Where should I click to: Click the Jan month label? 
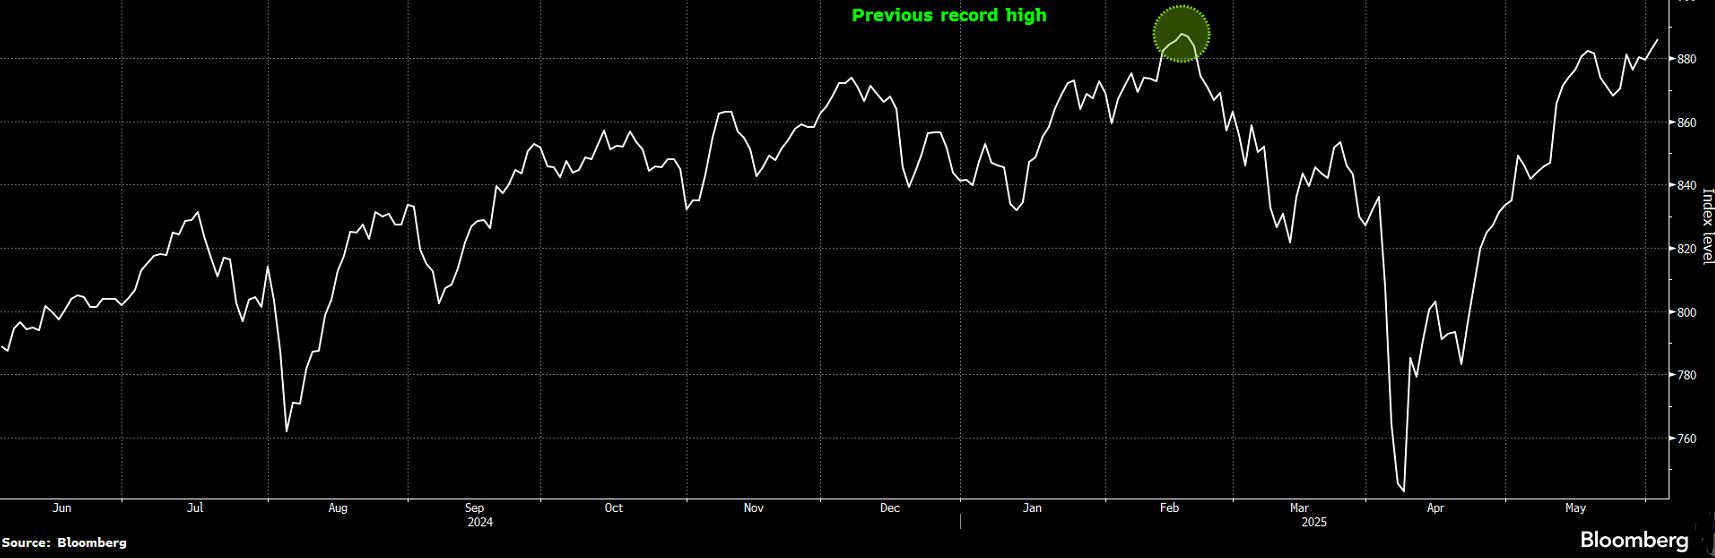point(1032,508)
